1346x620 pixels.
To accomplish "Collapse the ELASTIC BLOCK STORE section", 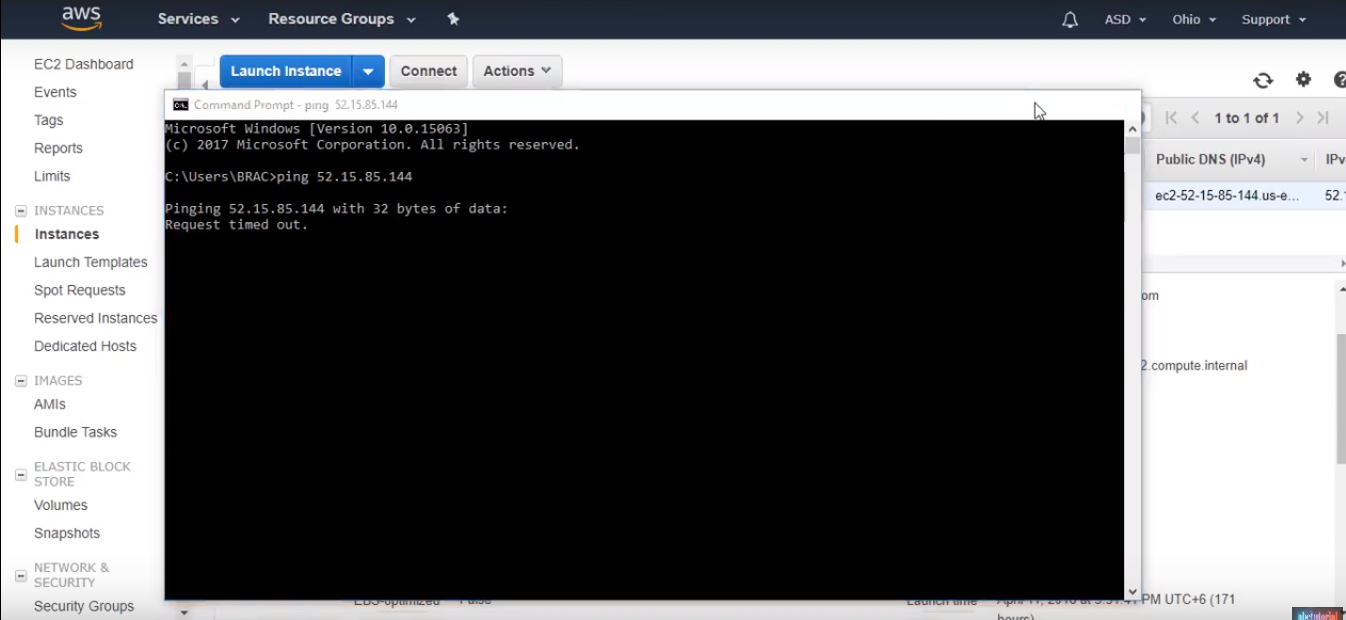I will (x=21, y=474).
